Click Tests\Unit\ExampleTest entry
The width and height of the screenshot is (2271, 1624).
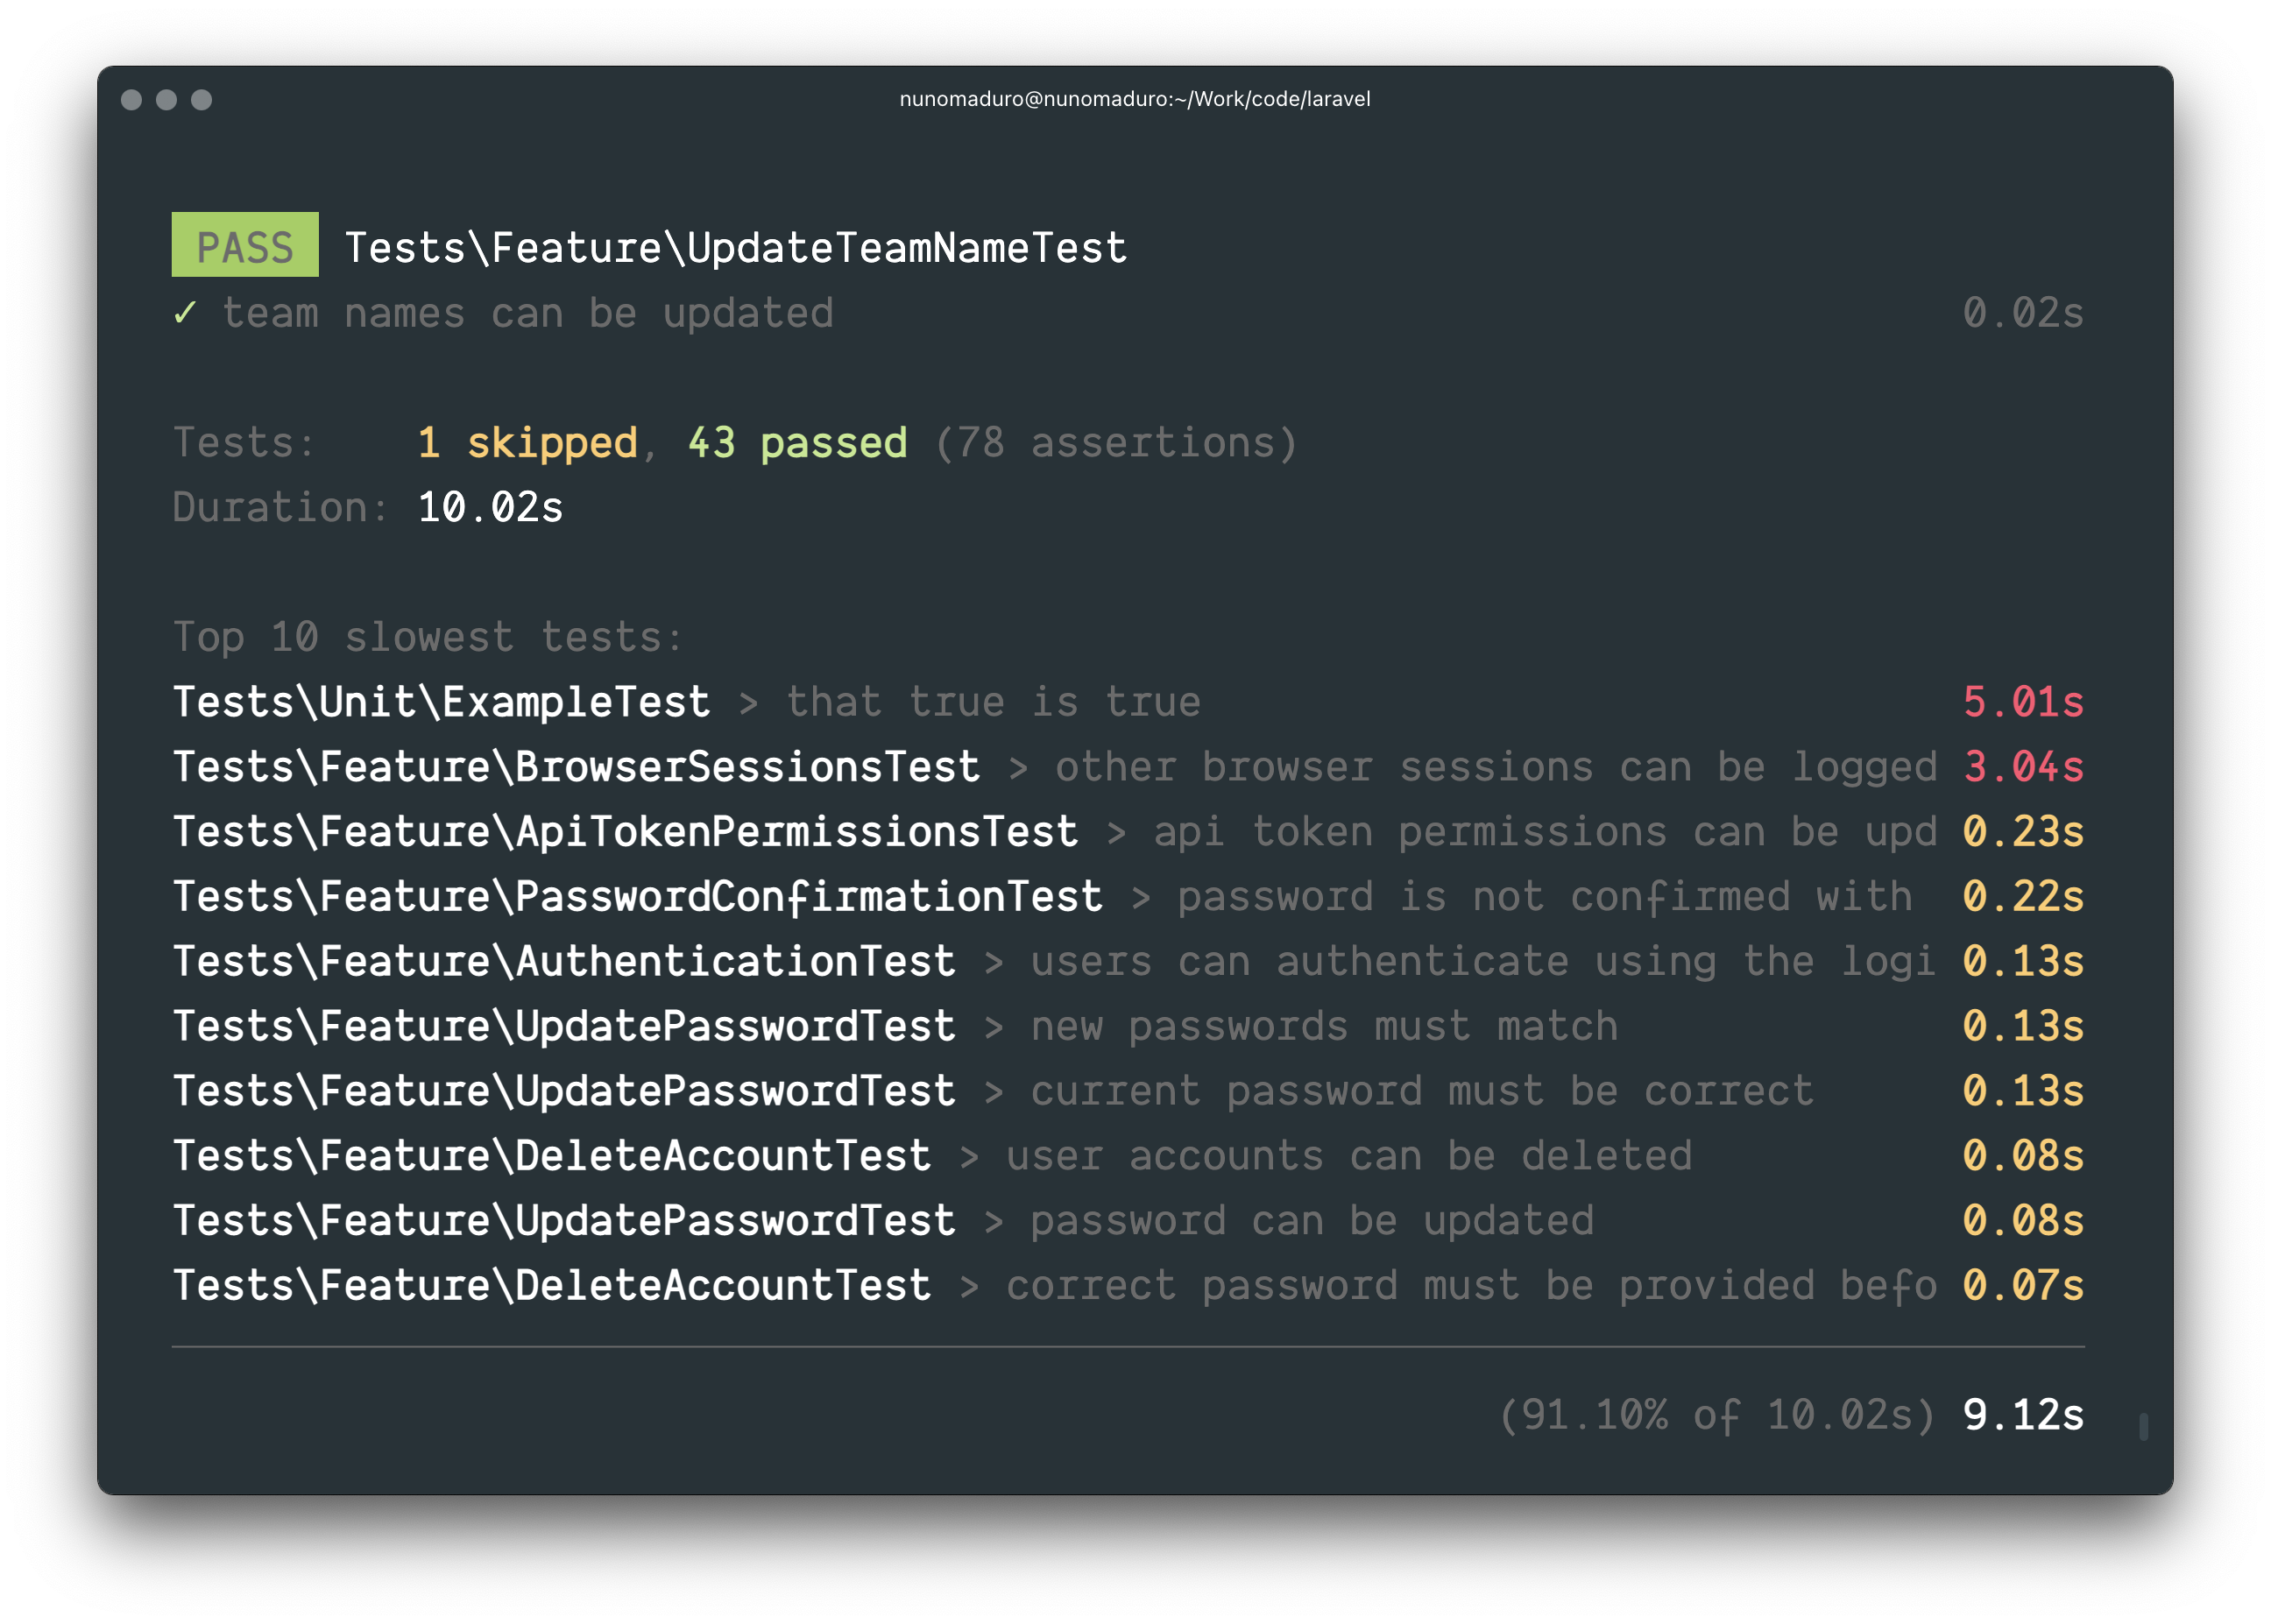[x=441, y=702]
